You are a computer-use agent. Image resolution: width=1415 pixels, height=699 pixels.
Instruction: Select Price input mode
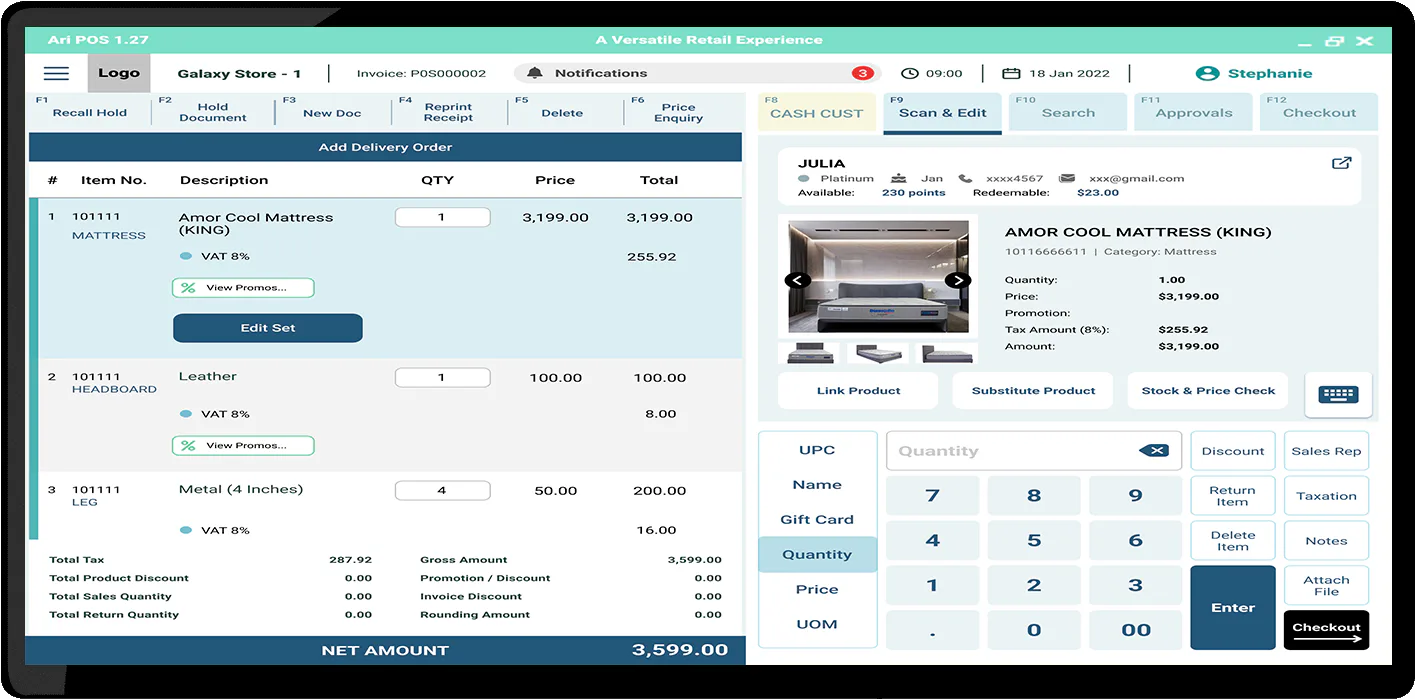pyautogui.click(x=817, y=590)
